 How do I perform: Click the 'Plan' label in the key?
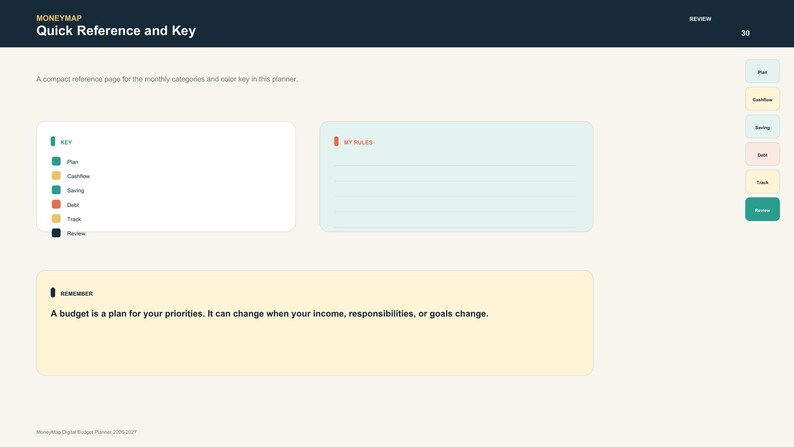(72, 162)
